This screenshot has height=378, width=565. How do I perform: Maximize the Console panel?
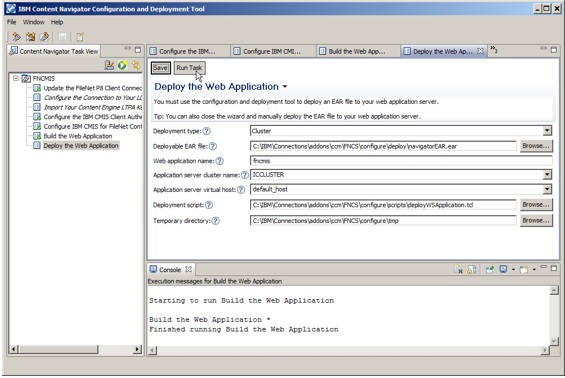tap(554, 268)
